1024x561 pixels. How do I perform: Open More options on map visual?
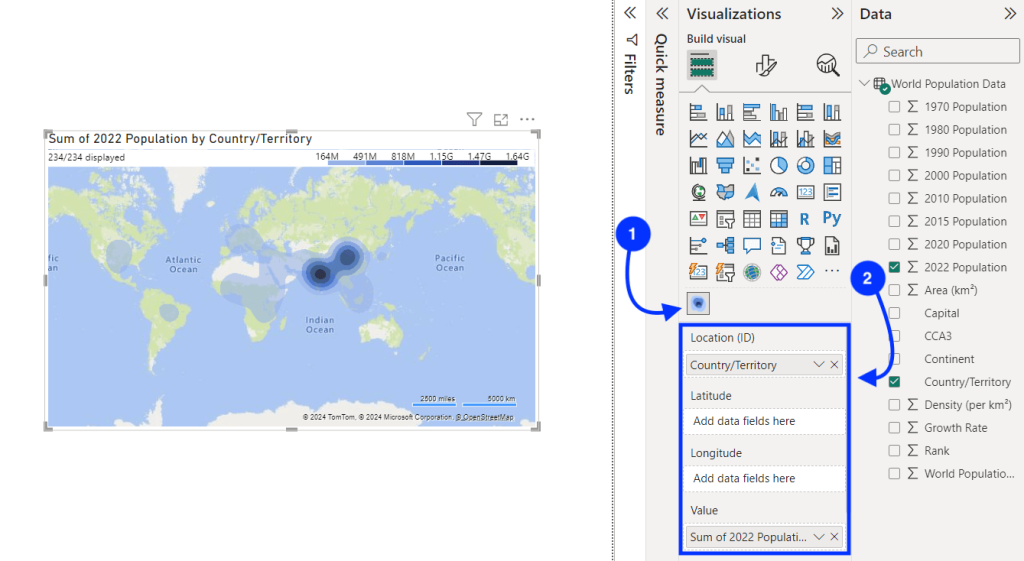[527, 120]
